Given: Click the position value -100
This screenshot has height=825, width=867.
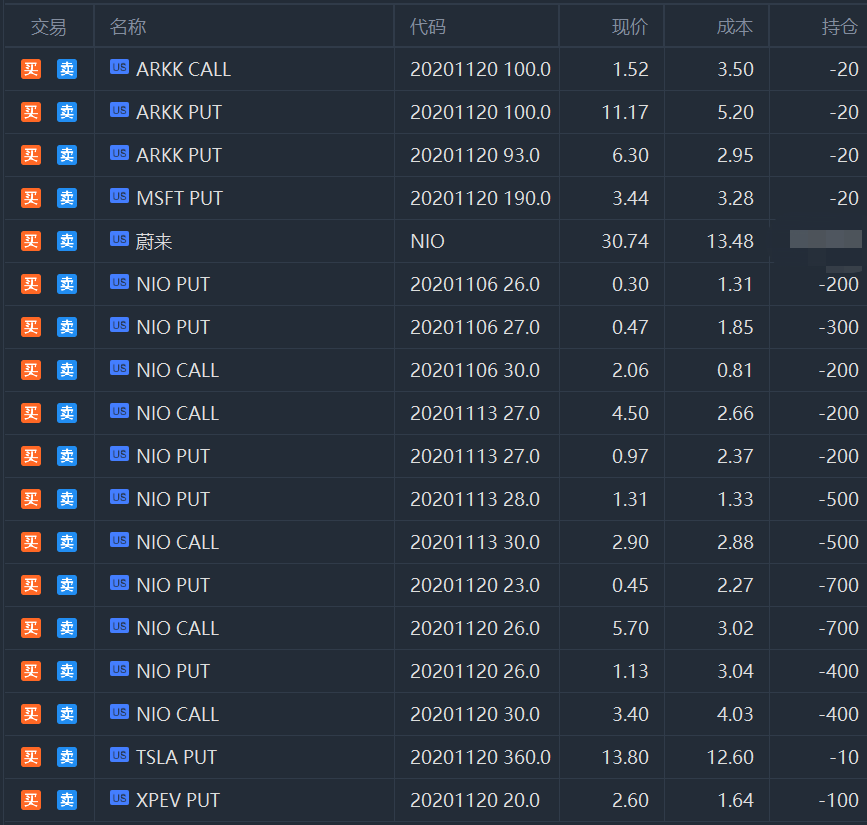Looking at the screenshot, I should (x=839, y=800).
